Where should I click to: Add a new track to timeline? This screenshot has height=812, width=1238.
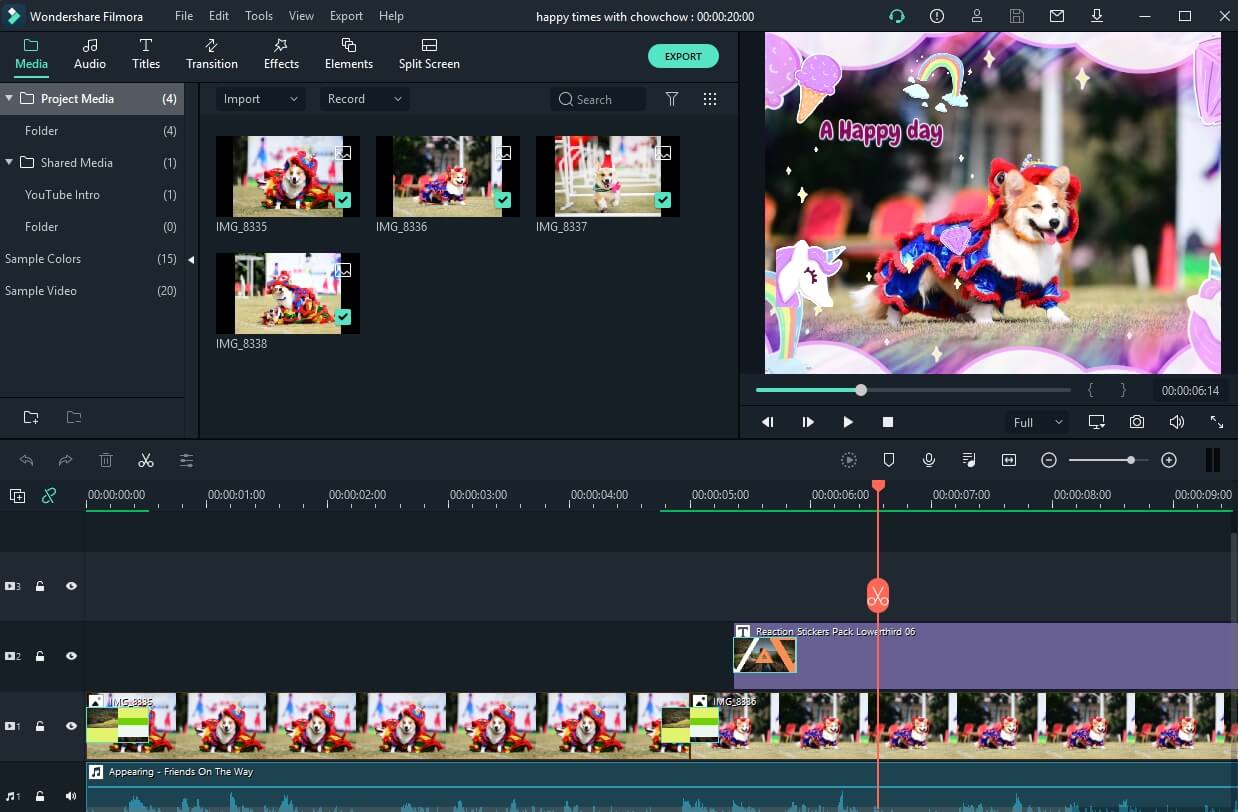coord(17,496)
